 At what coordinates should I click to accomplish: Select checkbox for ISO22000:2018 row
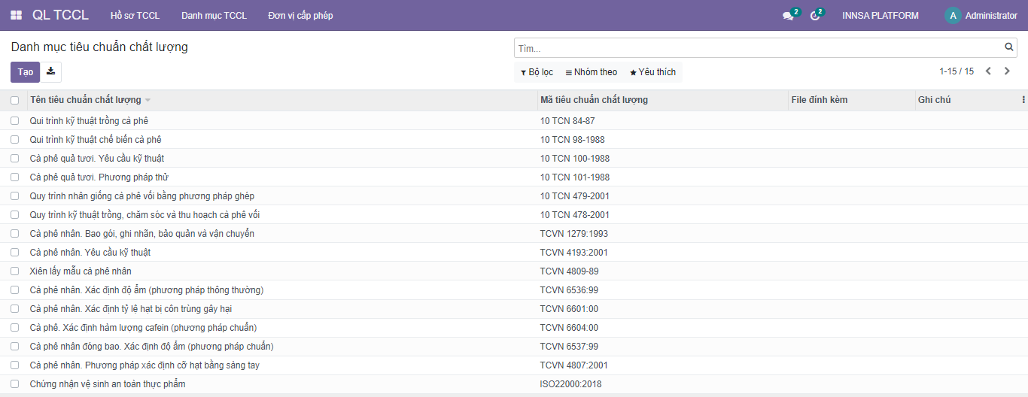pos(14,384)
